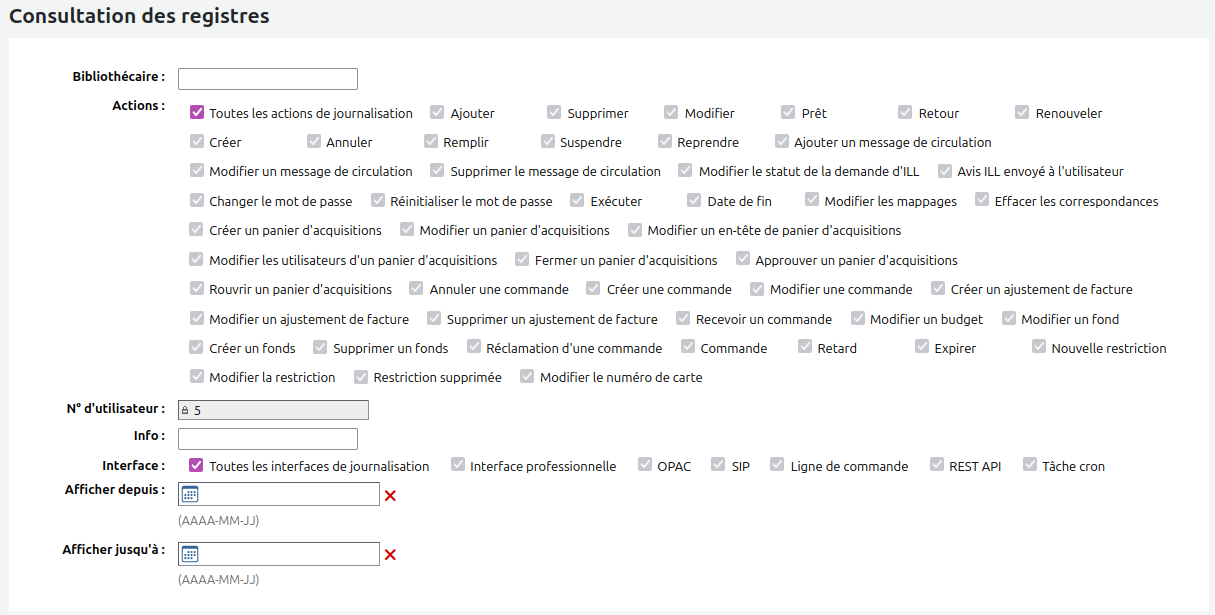Toggle the Expirer checkbox
1215x615 pixels.
pos(923,348)
